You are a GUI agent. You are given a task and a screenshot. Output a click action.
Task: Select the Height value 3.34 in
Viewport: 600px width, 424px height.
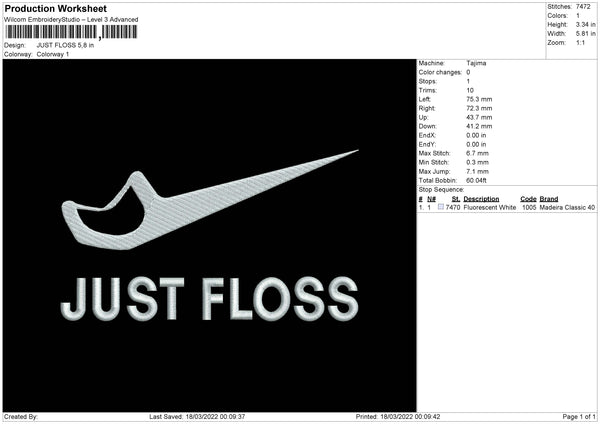click(x=585, y=24)
